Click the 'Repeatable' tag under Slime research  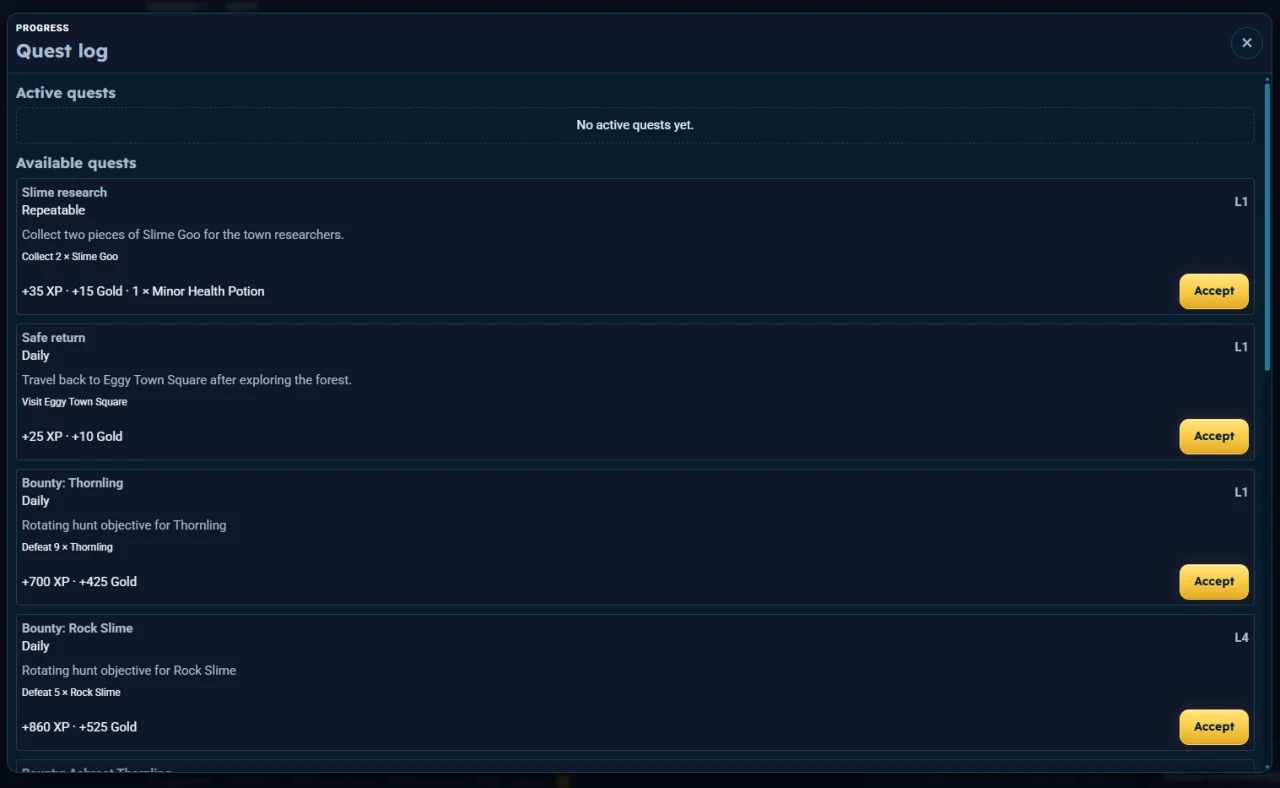coord(53,210)
